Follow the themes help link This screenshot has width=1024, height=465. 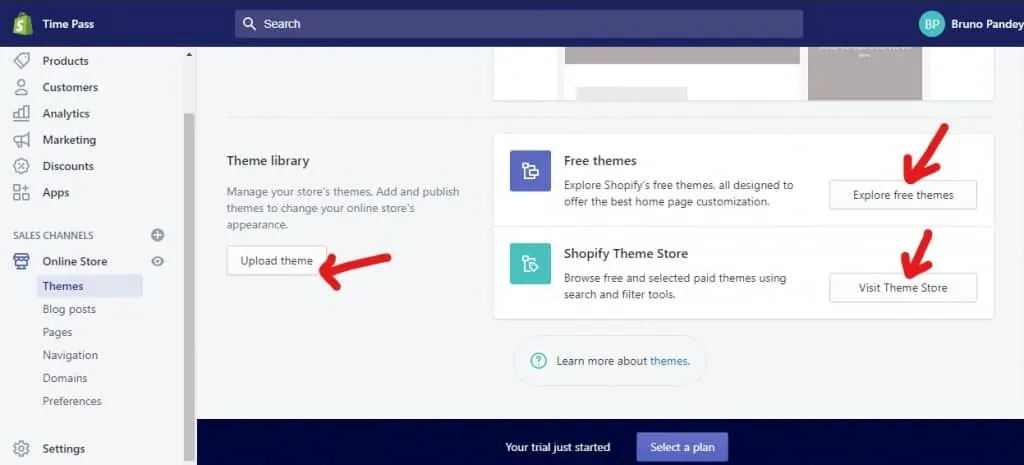click(668, 361)
